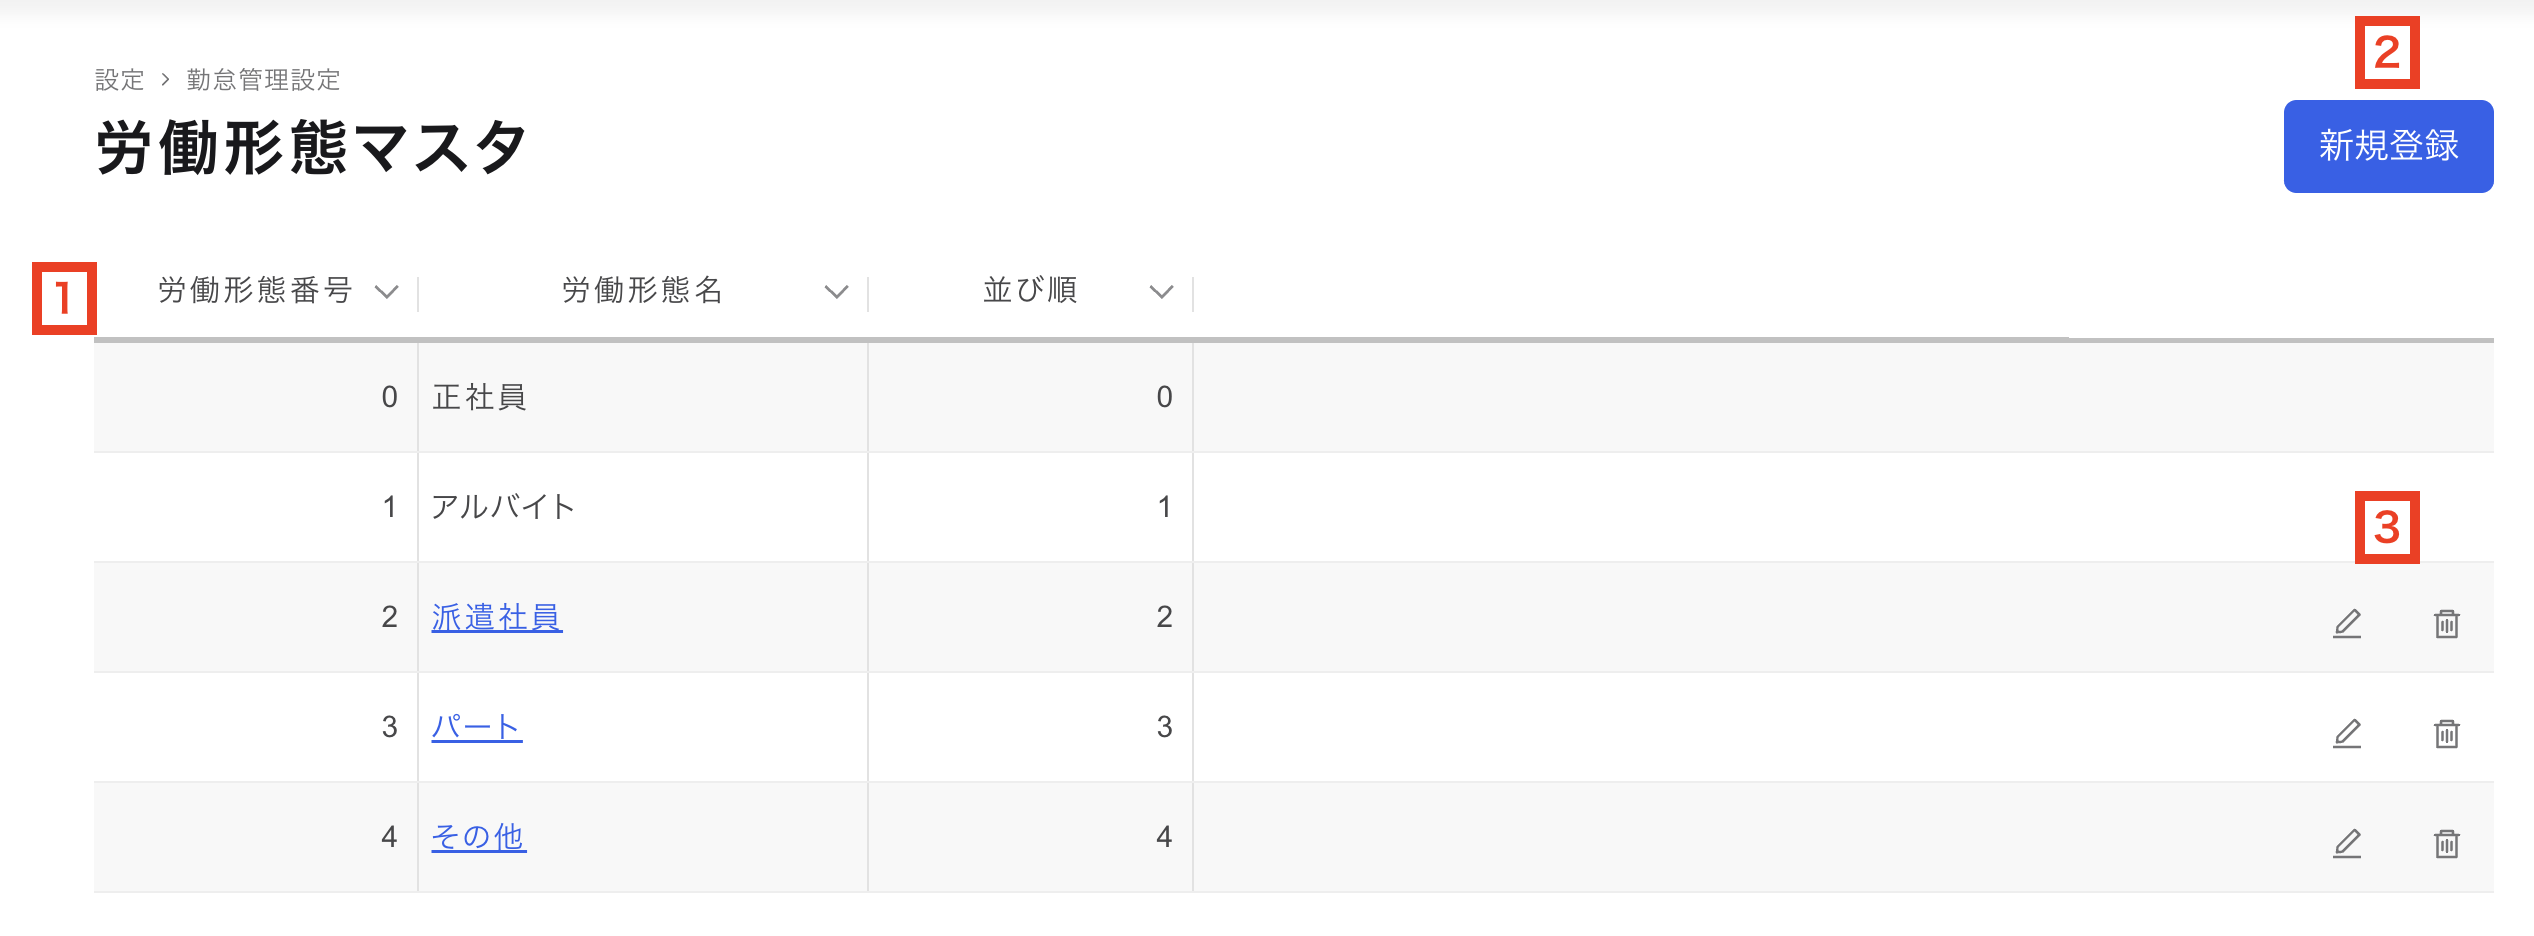Expand the 労働形態番号 column sort chevron
This screenshot has height=936, width=2534.
click(386, 292)
